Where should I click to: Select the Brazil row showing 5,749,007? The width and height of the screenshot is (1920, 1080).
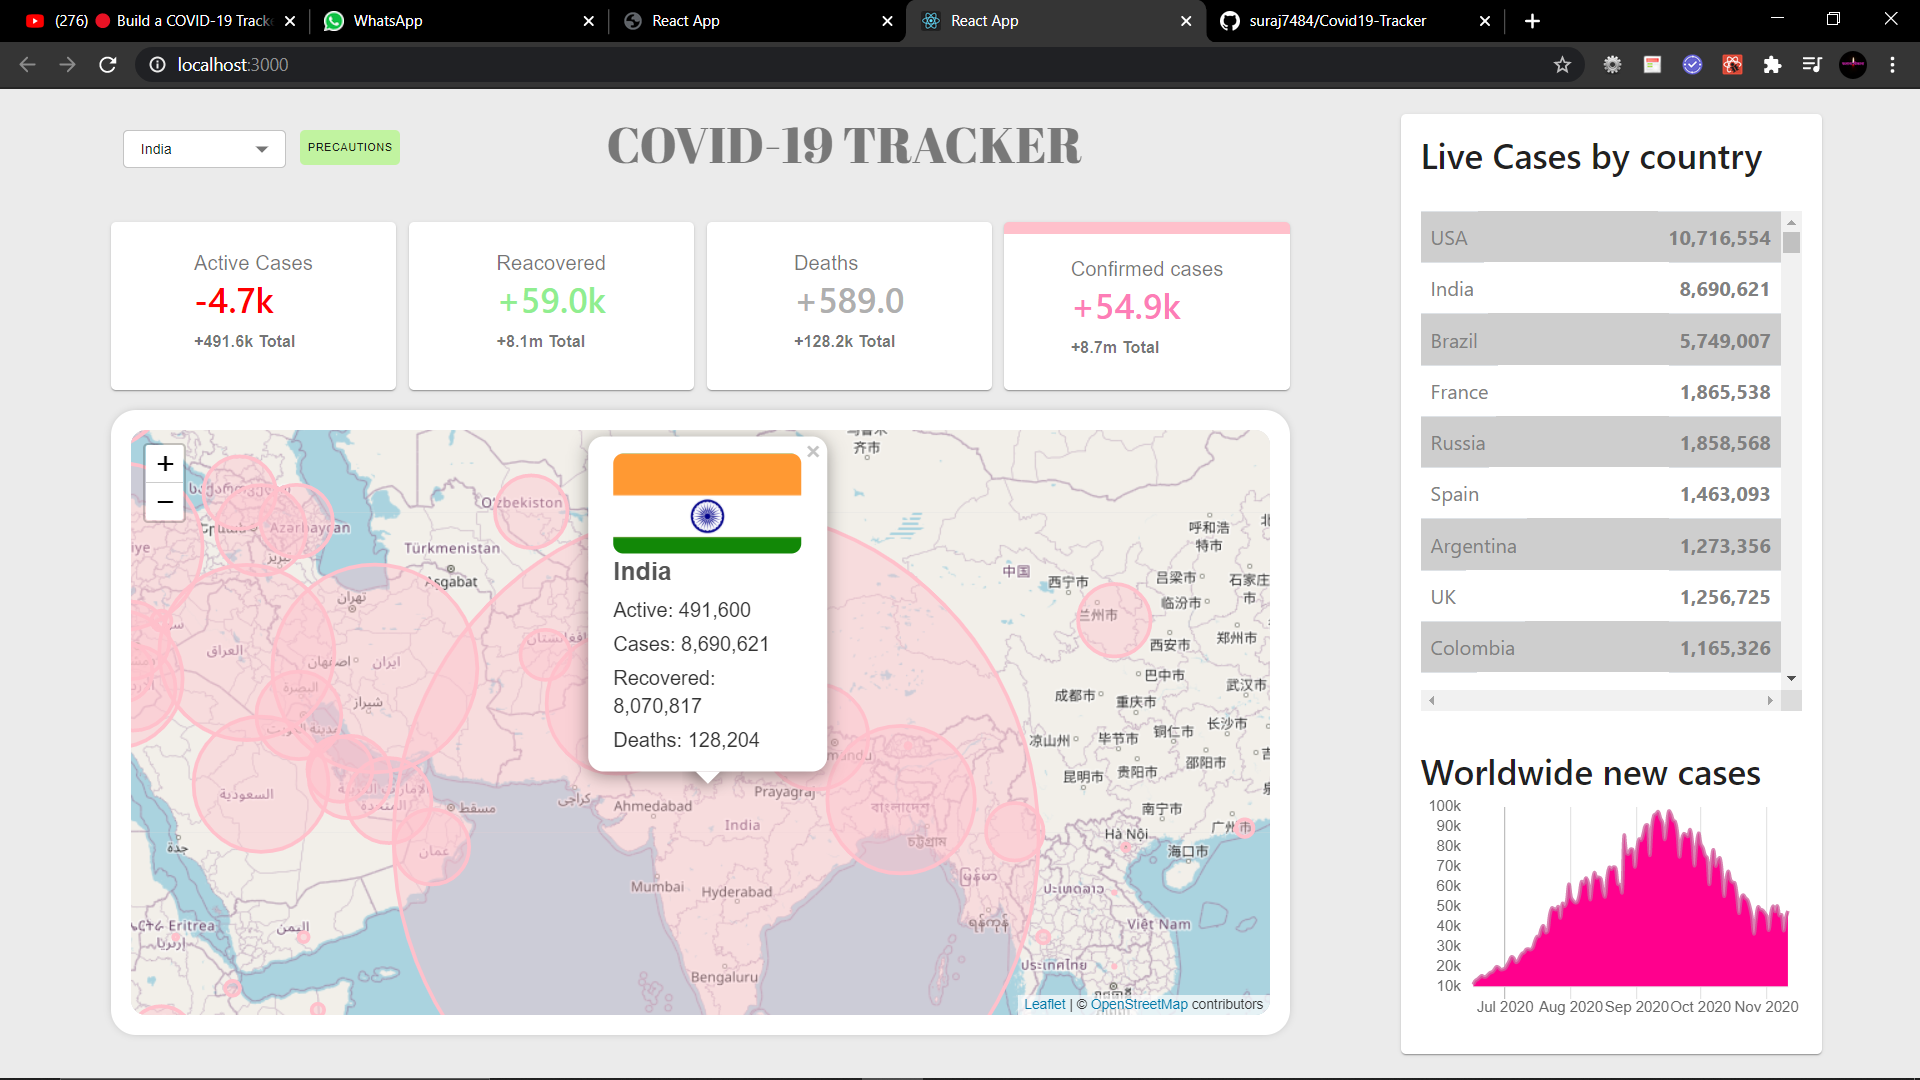point(1600,341)
